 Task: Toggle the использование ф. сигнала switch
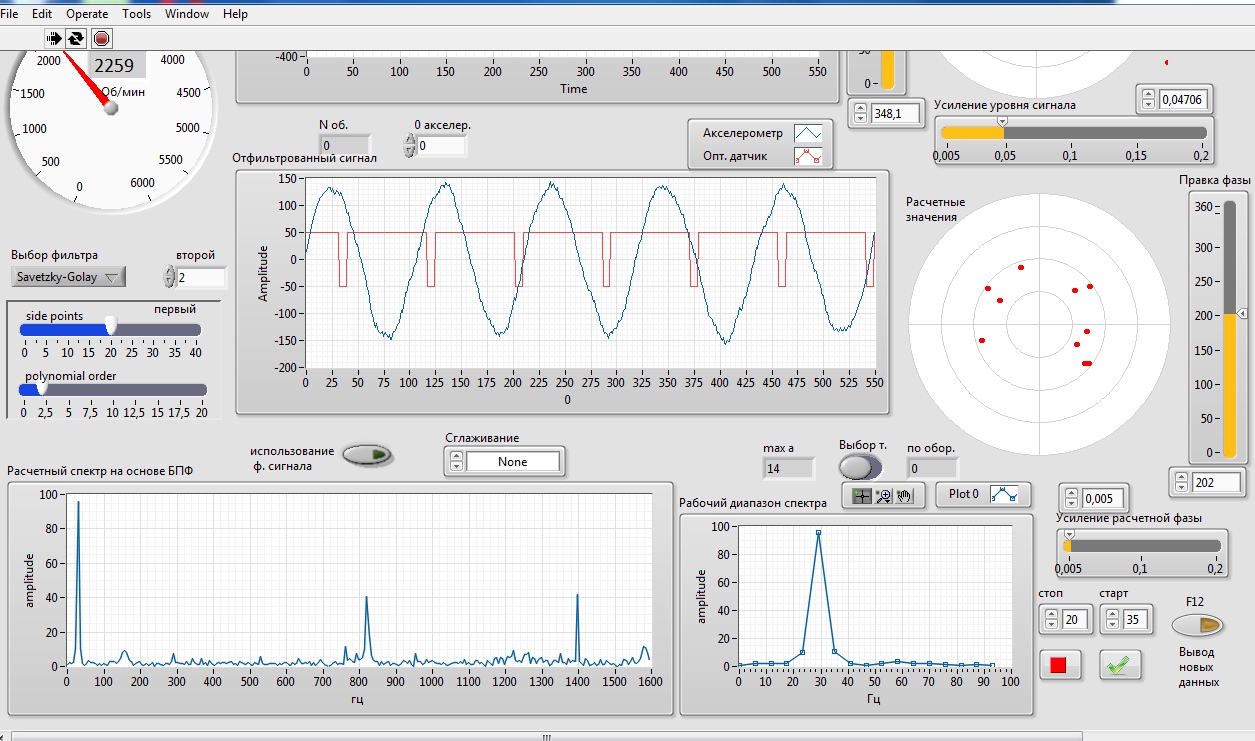pos(368,456)
